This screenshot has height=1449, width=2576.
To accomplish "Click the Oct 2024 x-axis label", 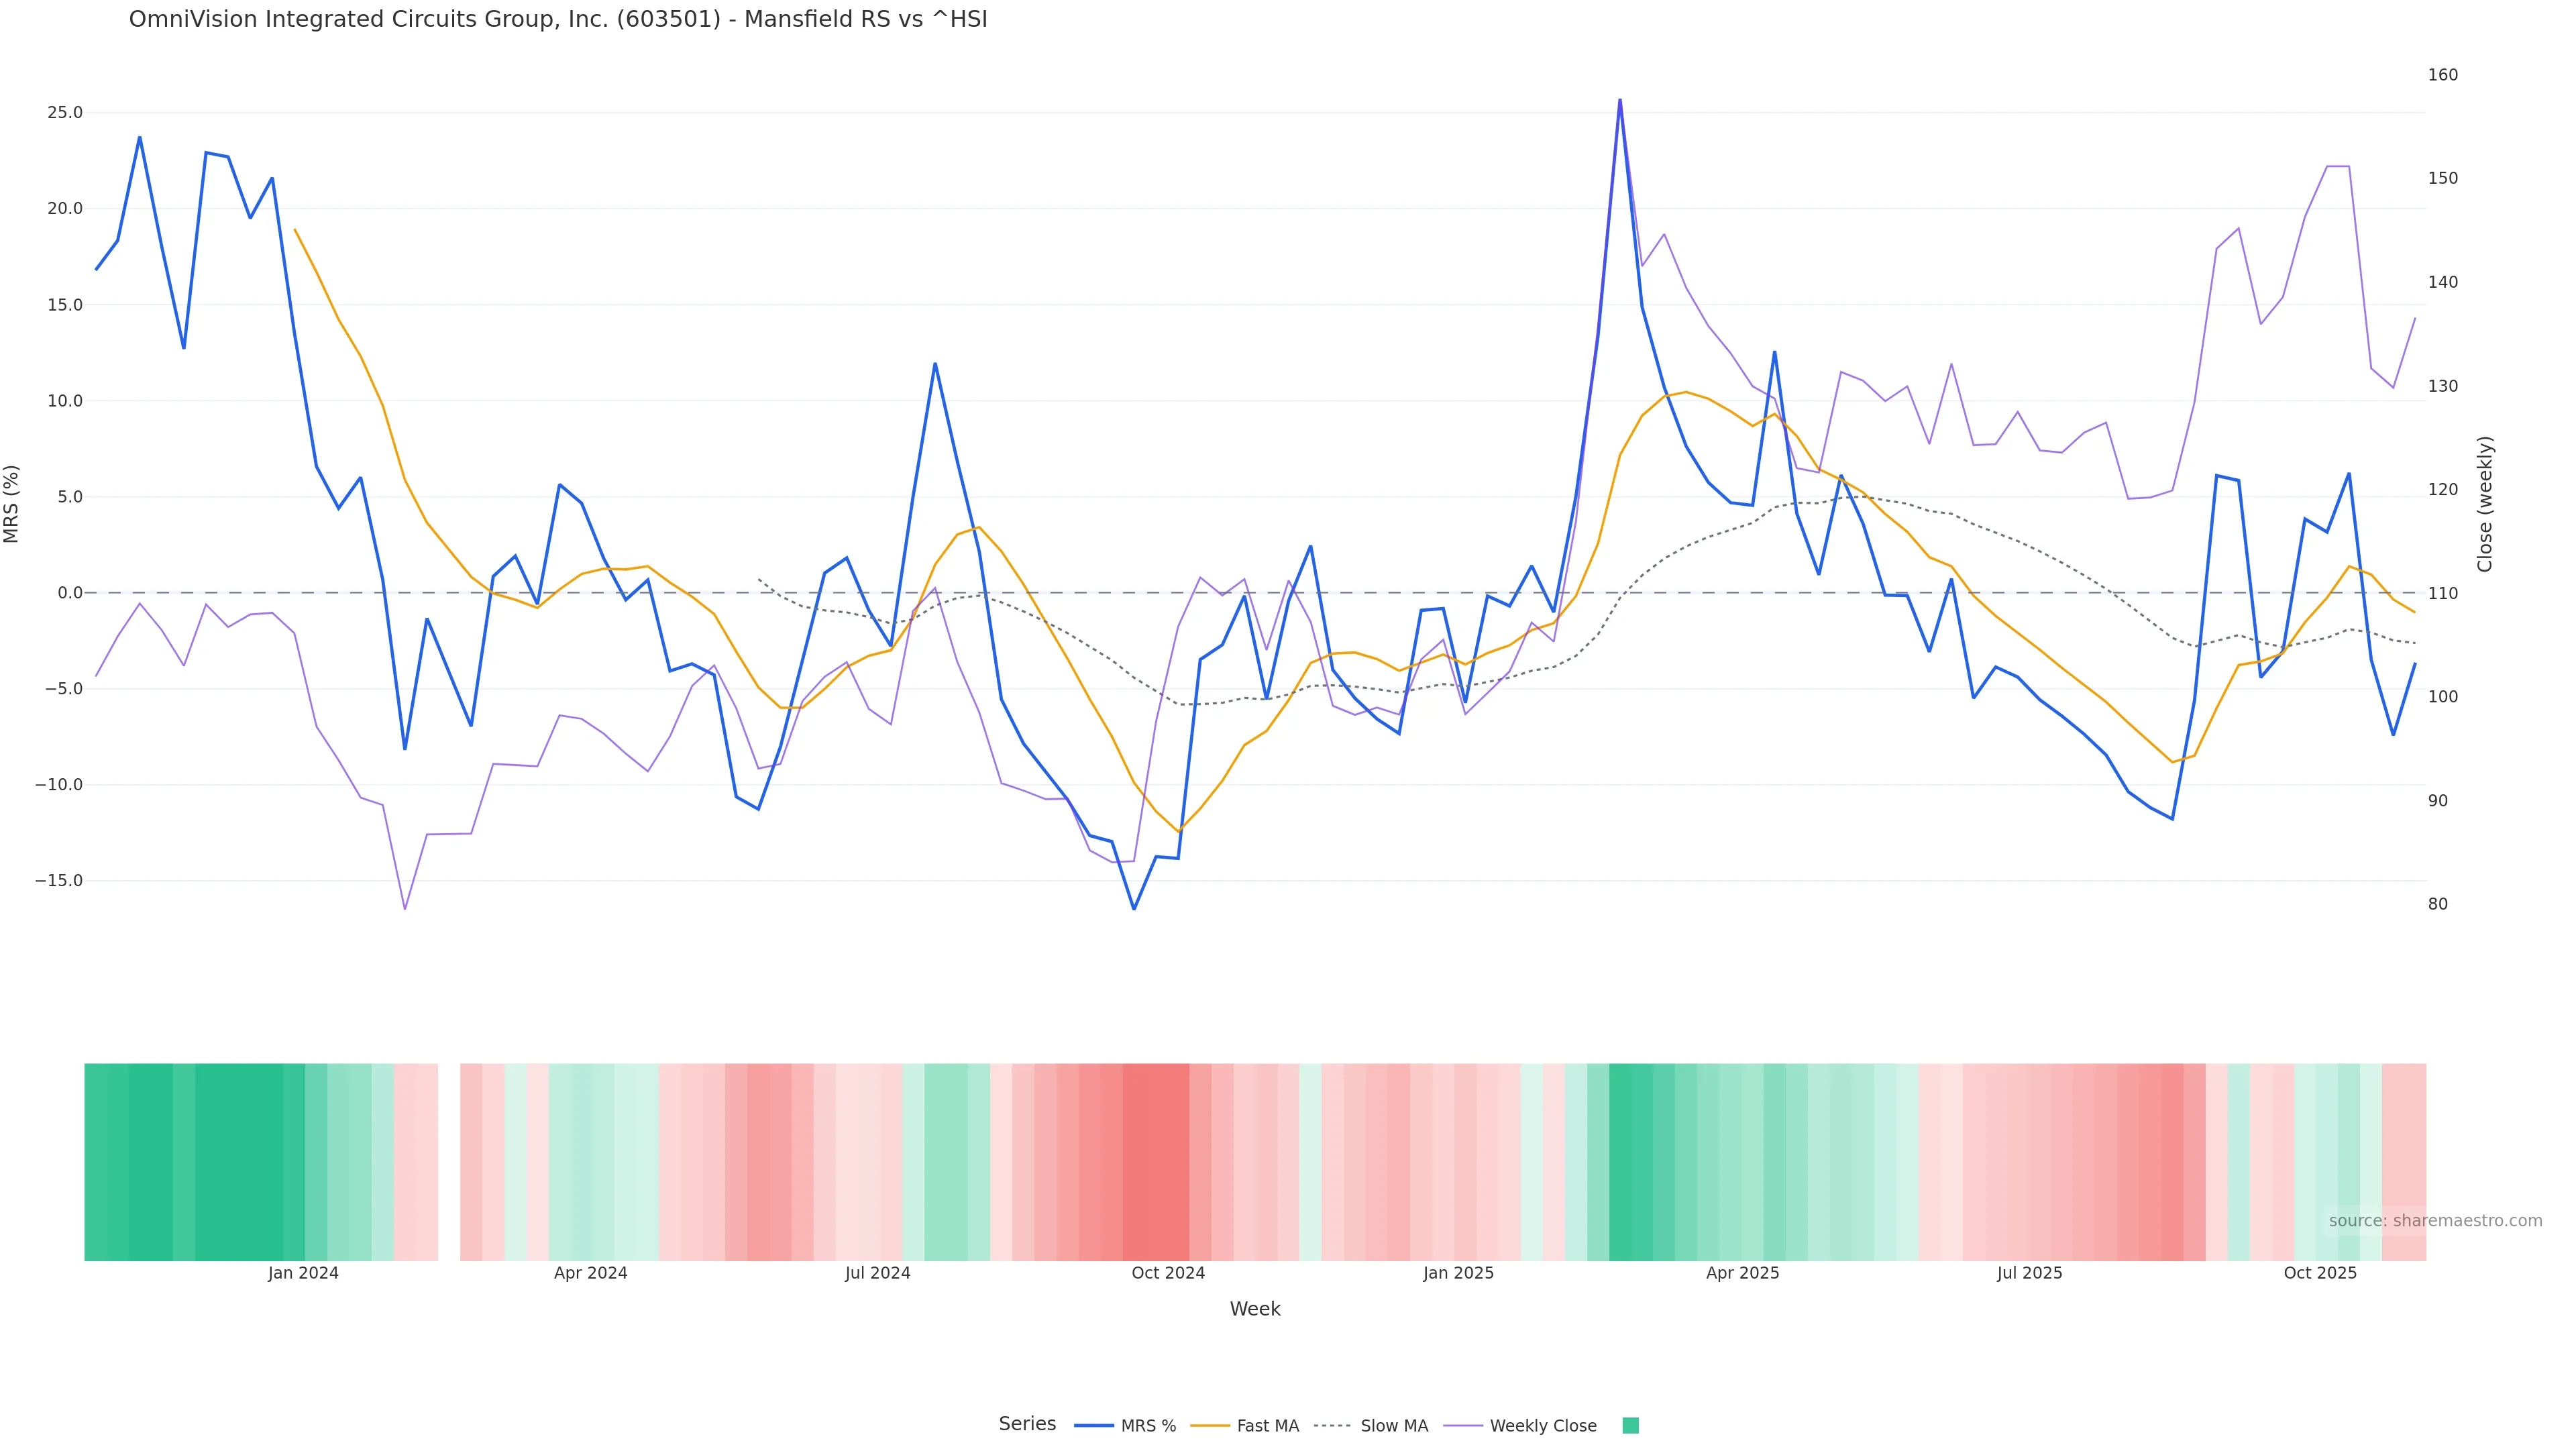I will pos(1168,1273).
